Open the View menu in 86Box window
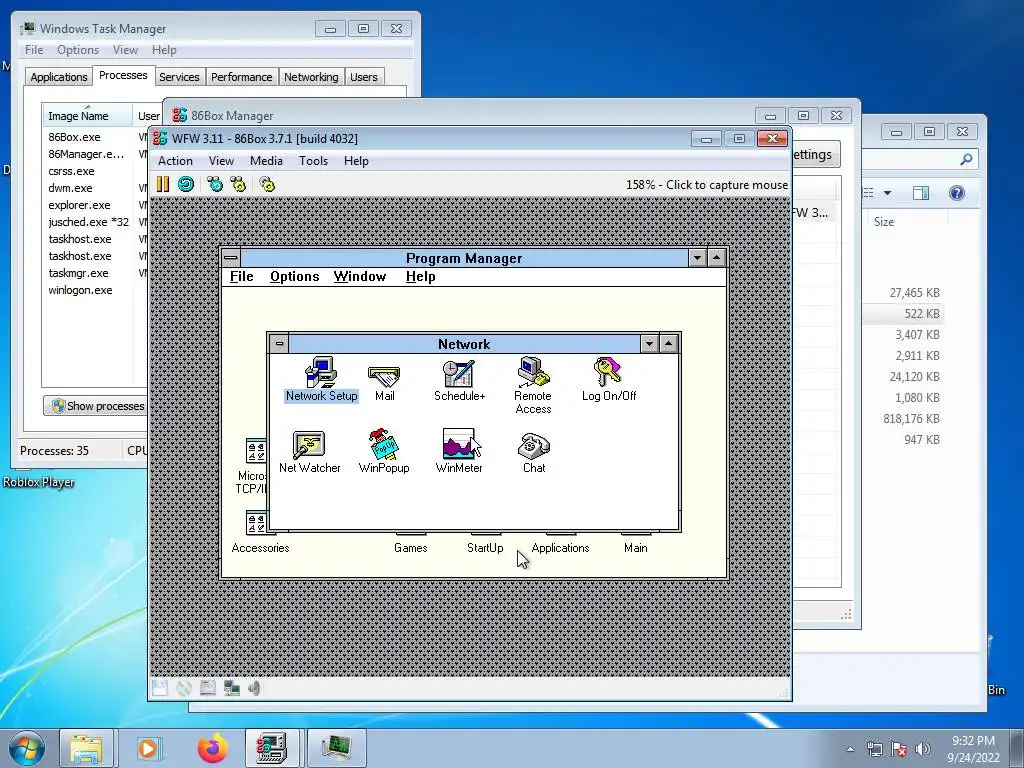The image size is (1024, 768). [221, 161]
